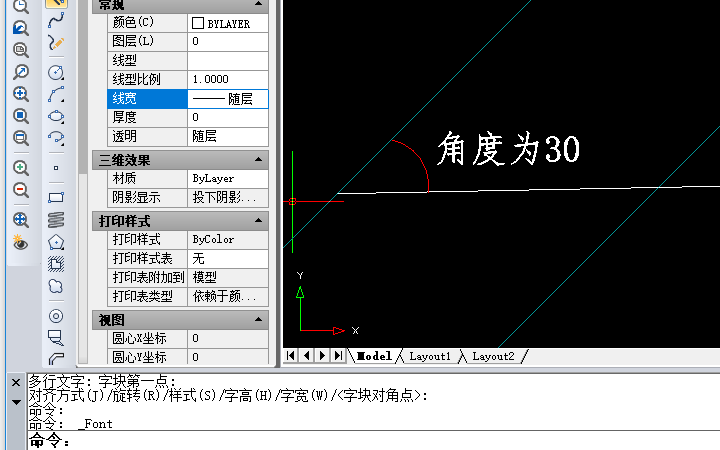Choose the Elliptical Arc tool
Screen dimensions: 720x450
tap(56, 138)
